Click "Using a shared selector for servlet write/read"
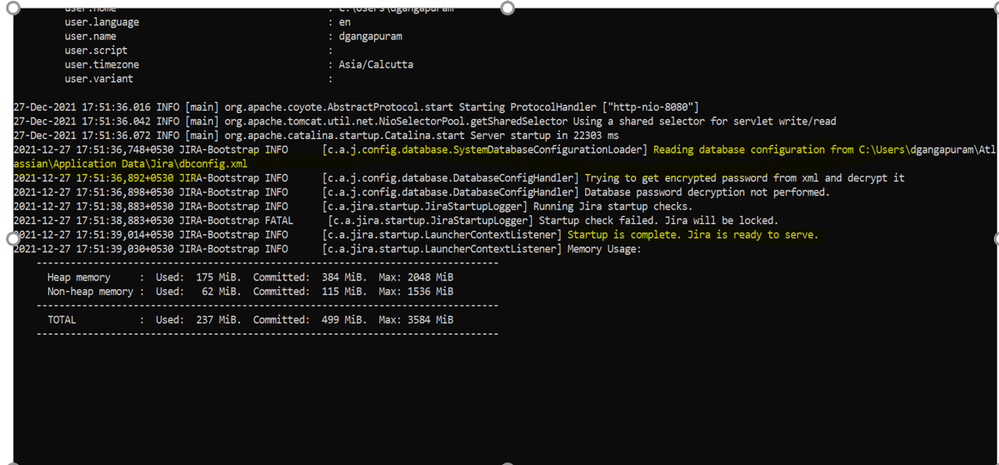Image resolution: width=999 pixels, height=465 pixels. (x=705, y=121)
